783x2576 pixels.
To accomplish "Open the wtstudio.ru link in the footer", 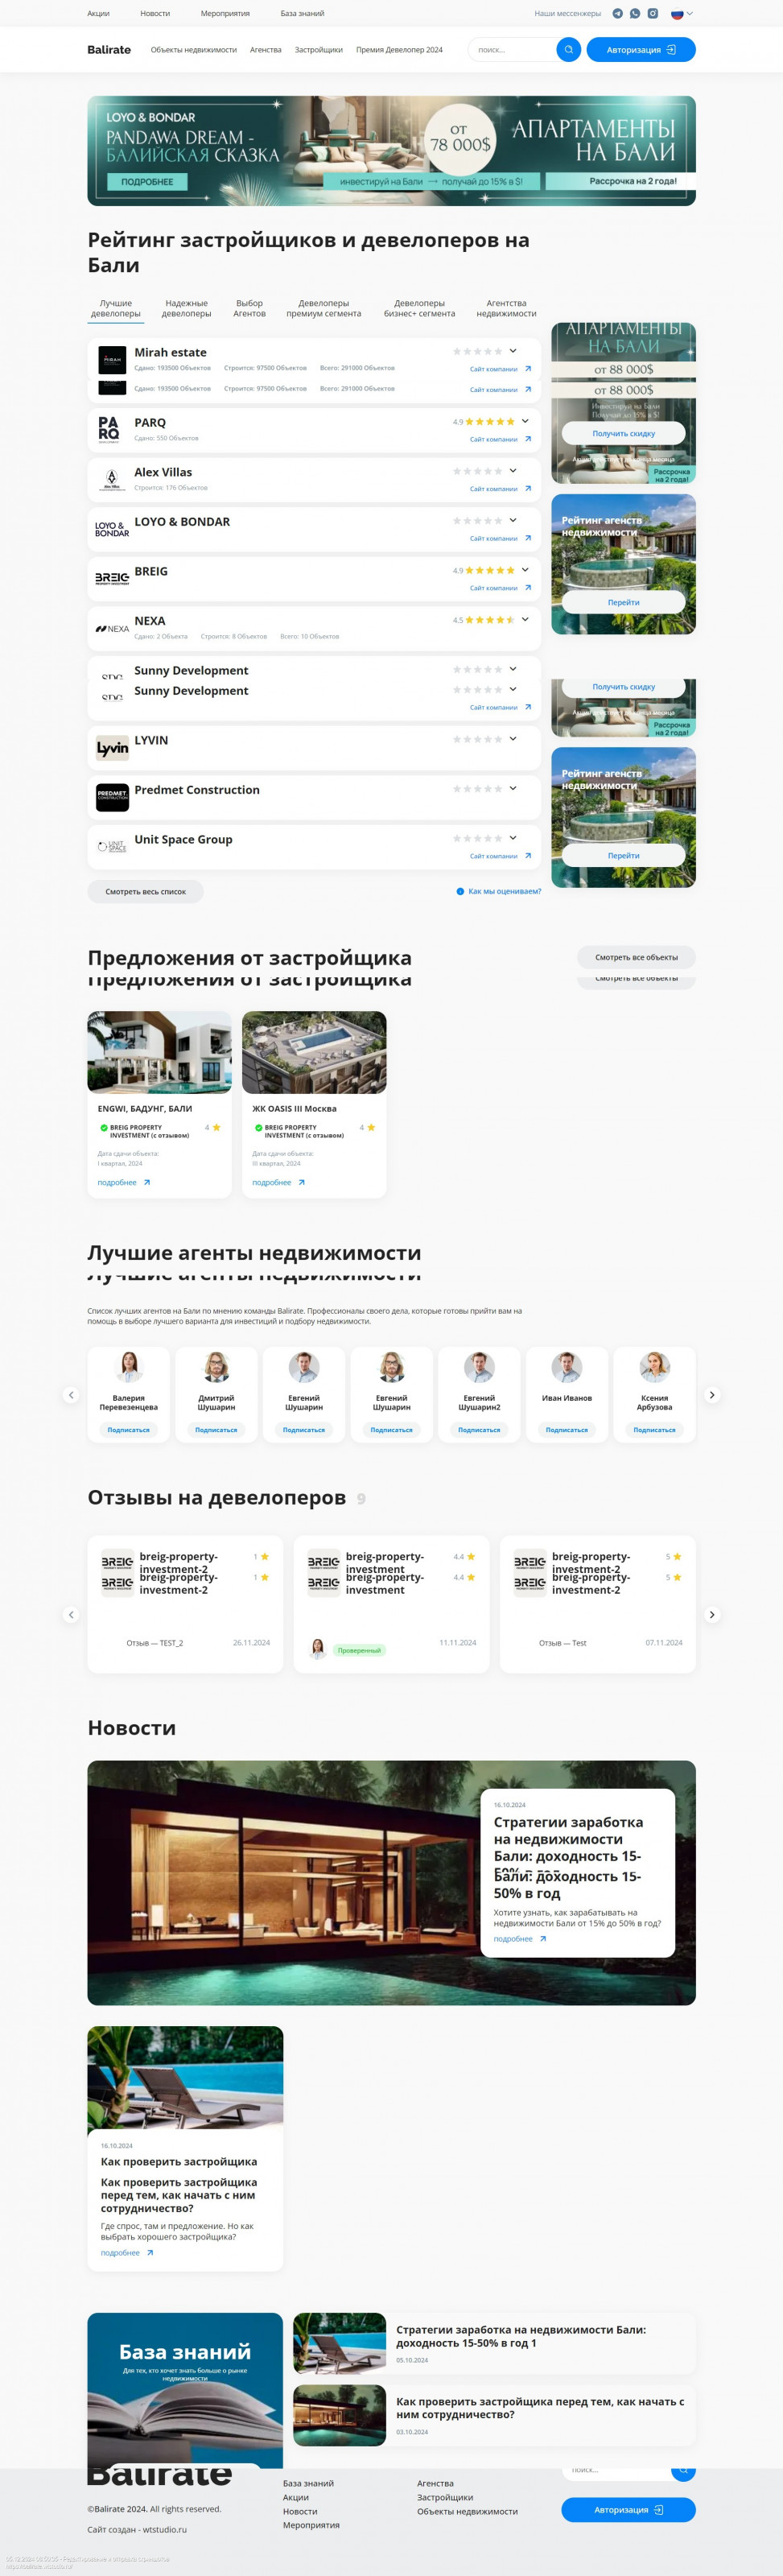I will click(164, 2529).
